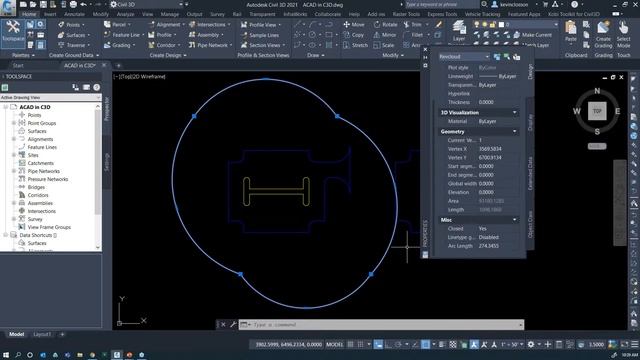Expand the Point Groups tree node
This screenshot has height=360, width=640.
click(x=14, y=123)
